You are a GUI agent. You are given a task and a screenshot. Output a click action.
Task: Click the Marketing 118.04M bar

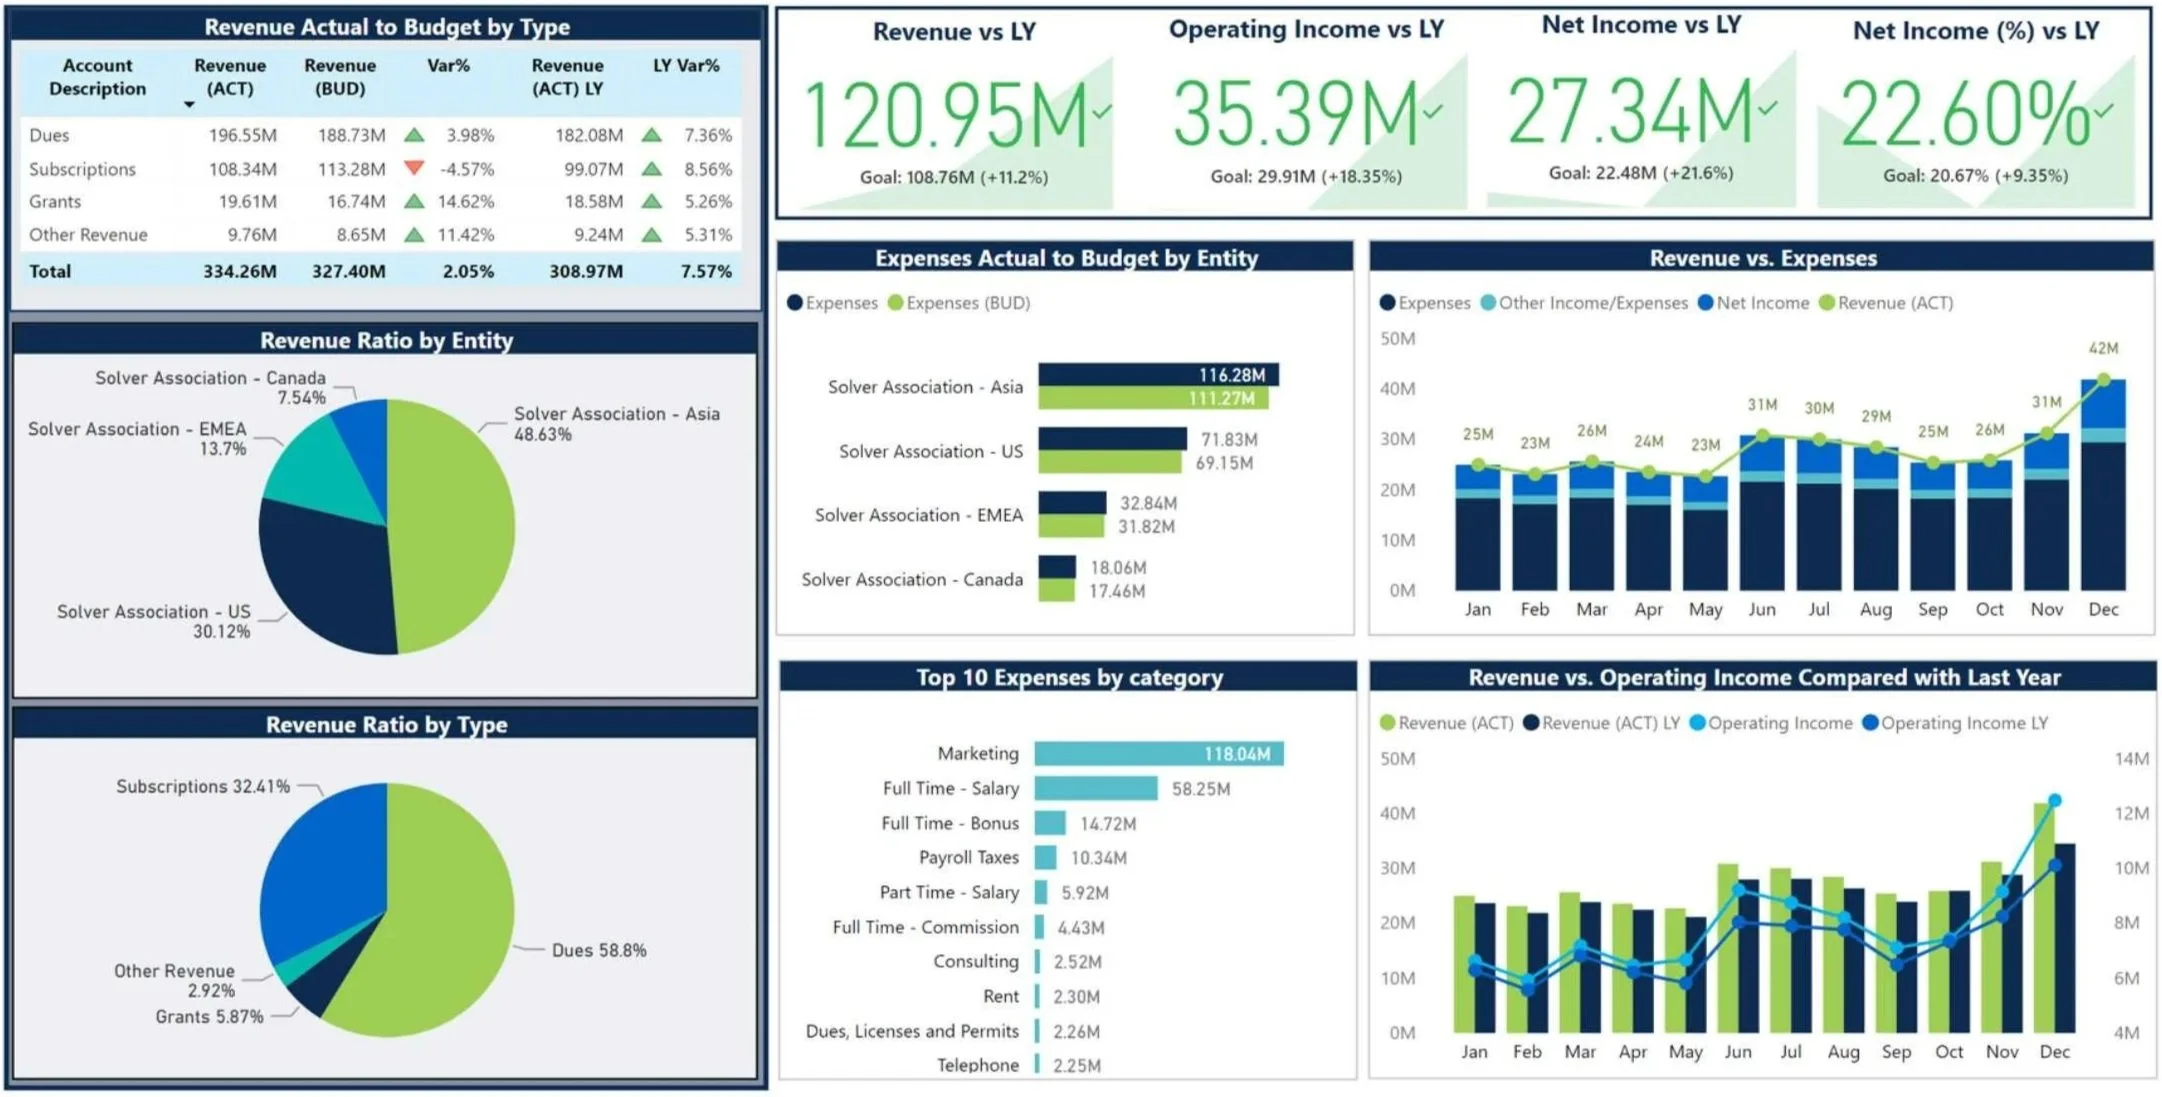point(1159,754)
